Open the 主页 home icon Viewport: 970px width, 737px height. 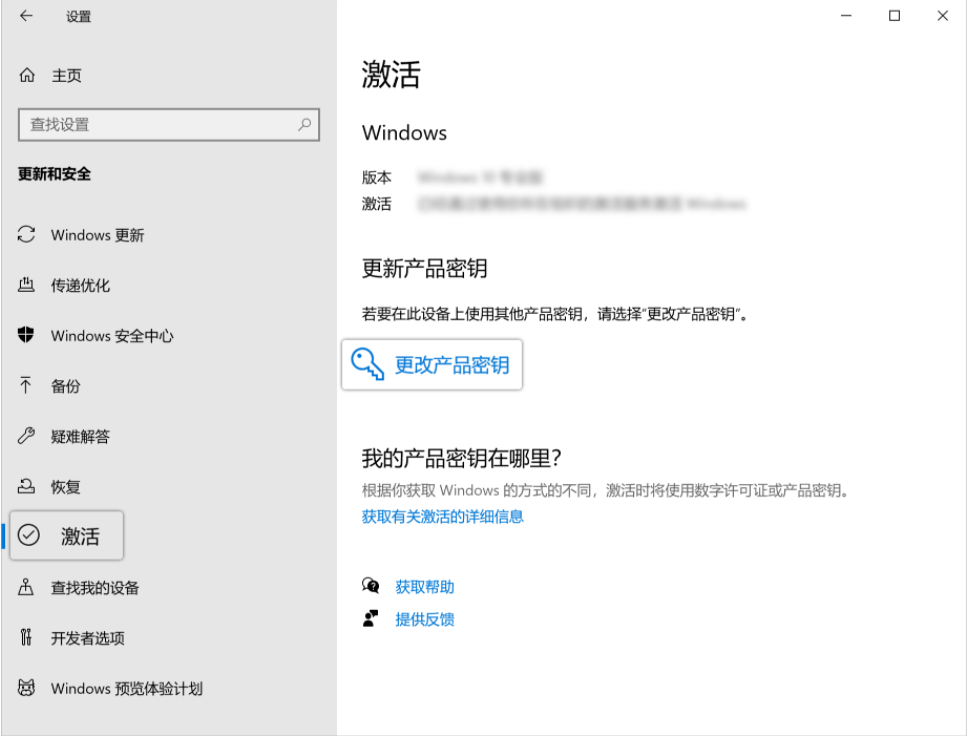27,75
